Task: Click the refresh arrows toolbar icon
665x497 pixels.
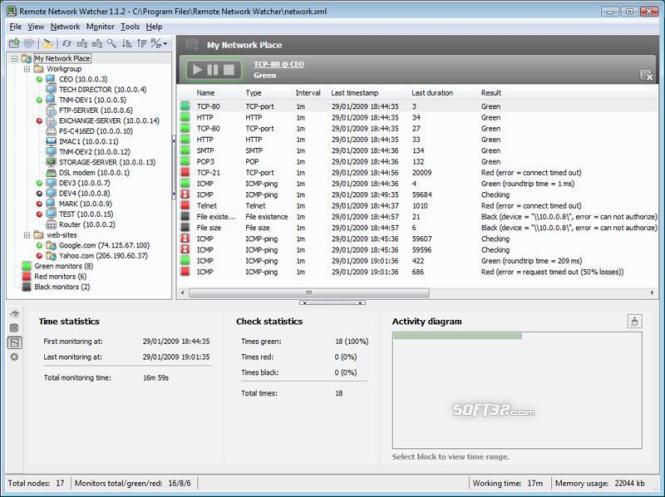Action: click(67, 43)
